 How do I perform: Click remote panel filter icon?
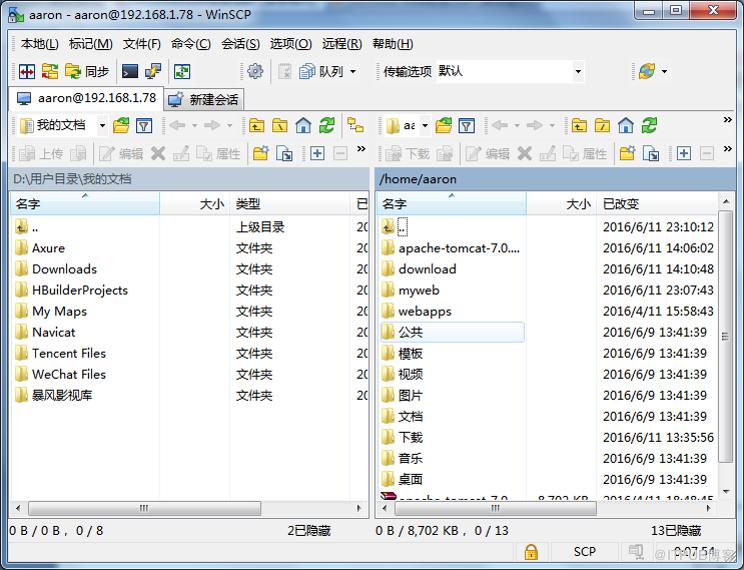click(466, 126)
